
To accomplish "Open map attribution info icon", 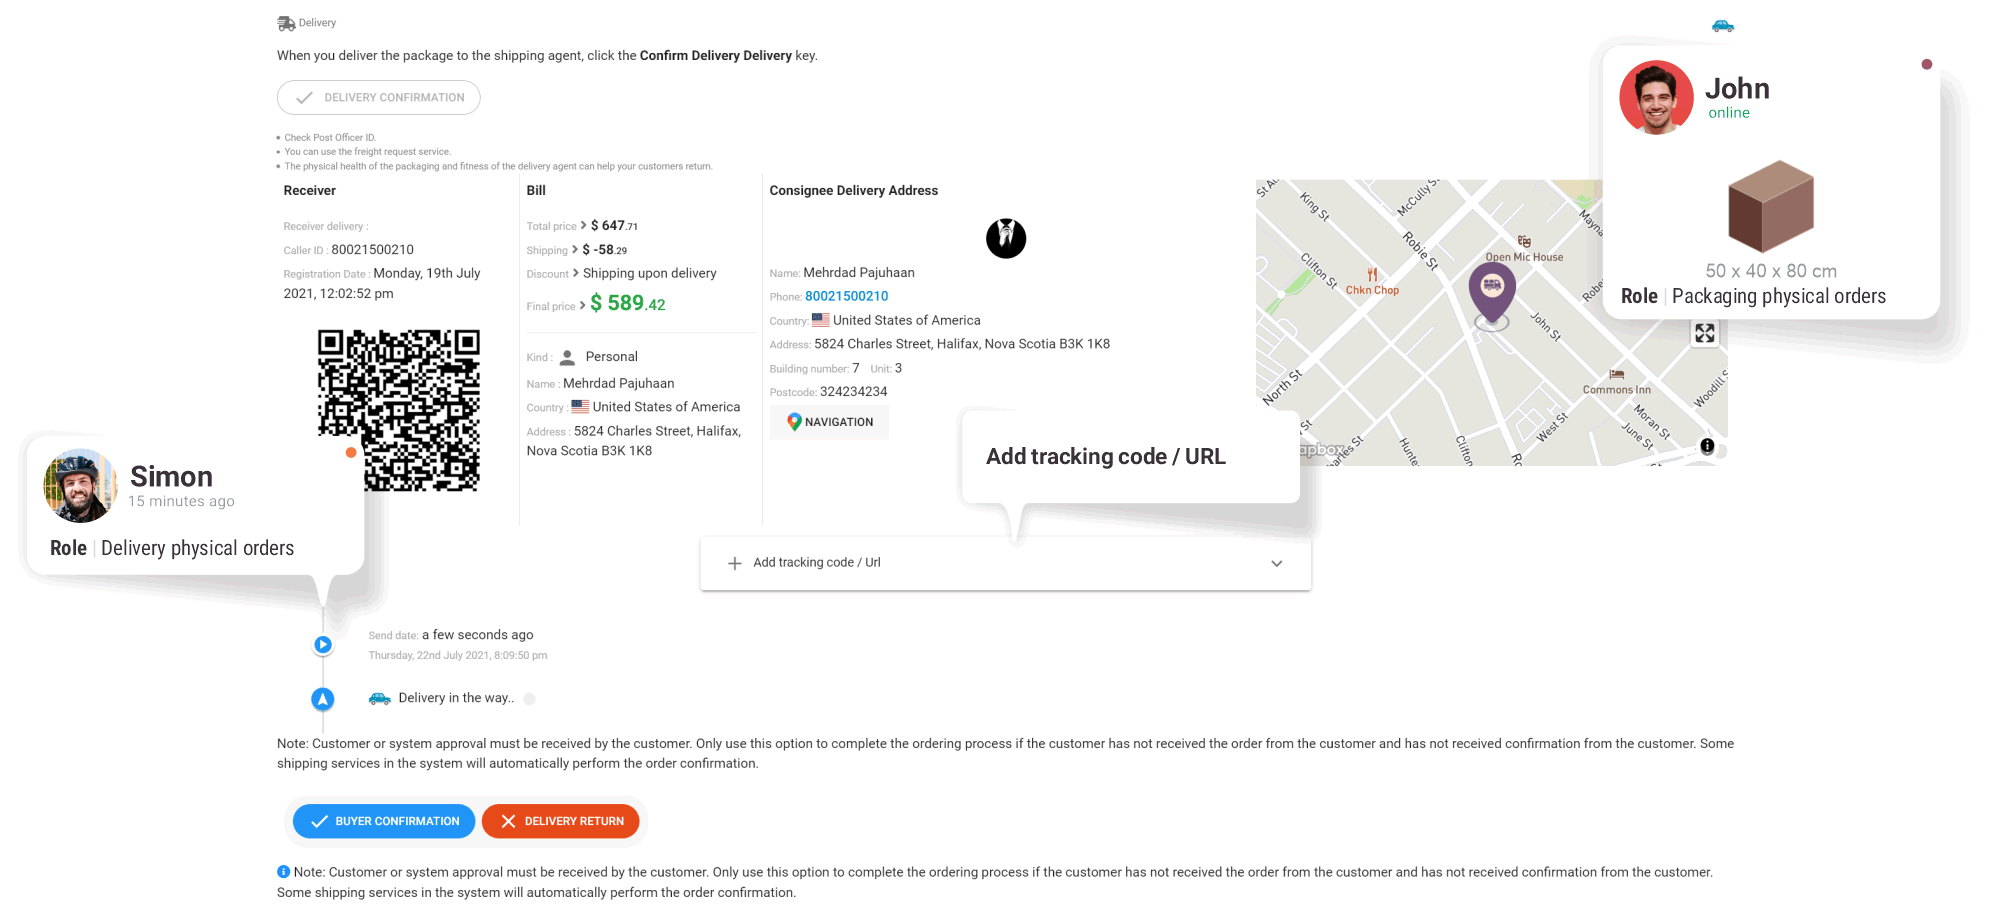I will (x=1707, y=446).
